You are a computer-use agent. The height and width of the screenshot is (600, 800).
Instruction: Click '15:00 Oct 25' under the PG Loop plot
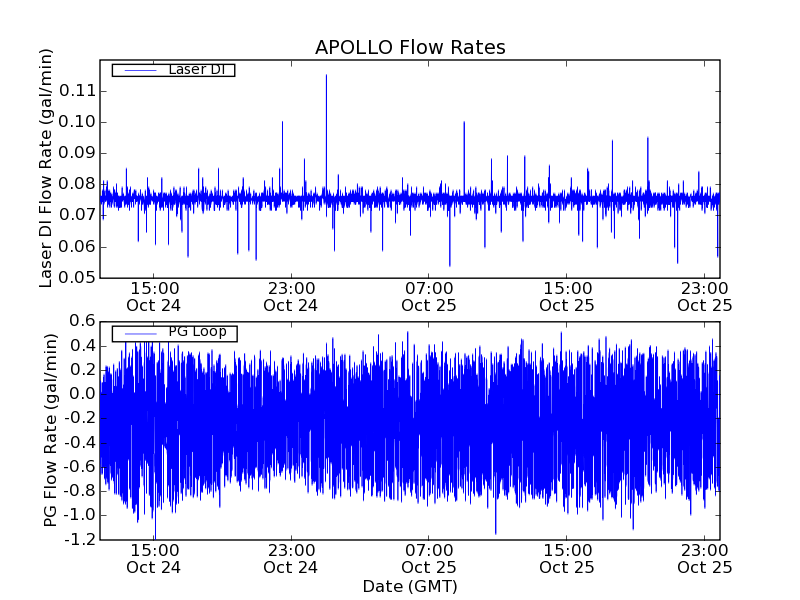567,559
